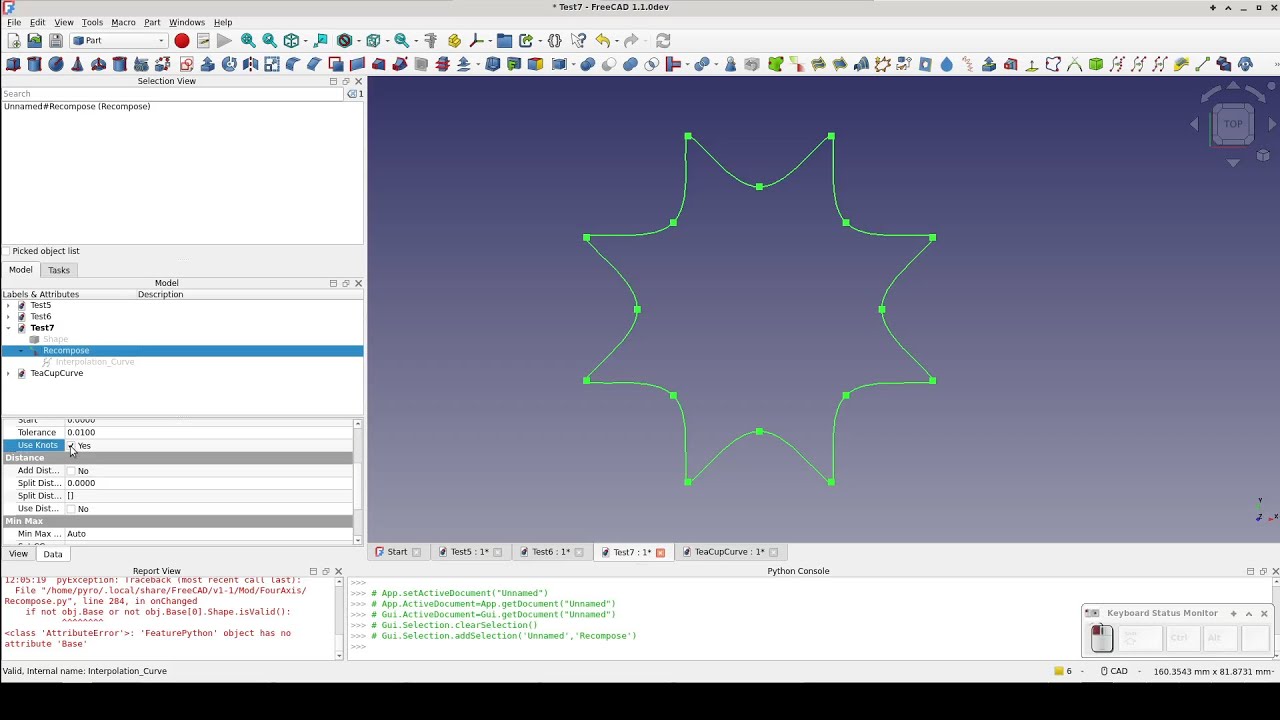Click the Mirror tool icon
1280x720 pixels.
click(x=251, y=65)
